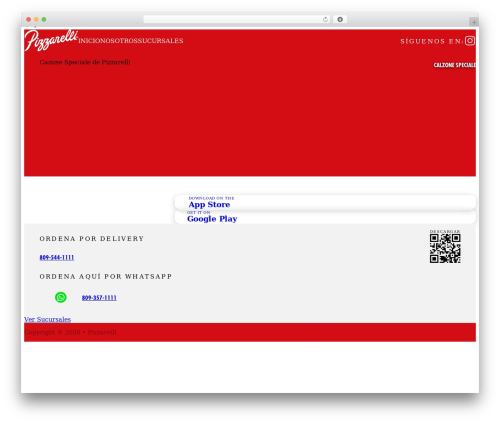
Task: Get it on Google Play button
Action: tap(325, 217)
